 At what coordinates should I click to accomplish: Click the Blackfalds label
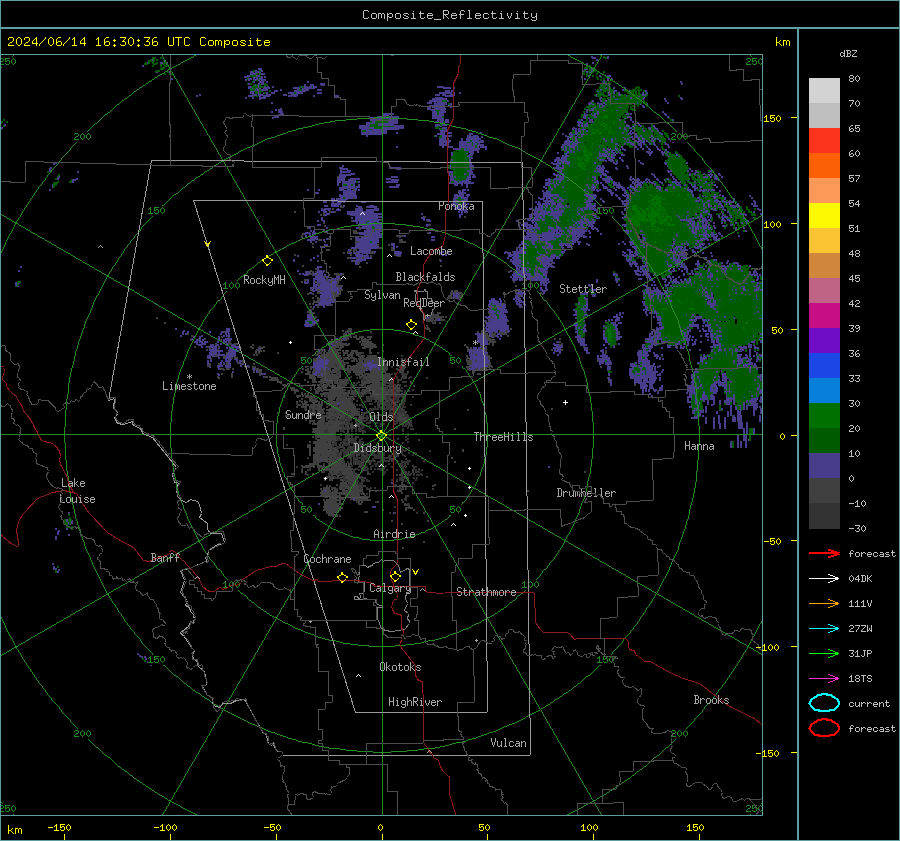pos(425,277)
